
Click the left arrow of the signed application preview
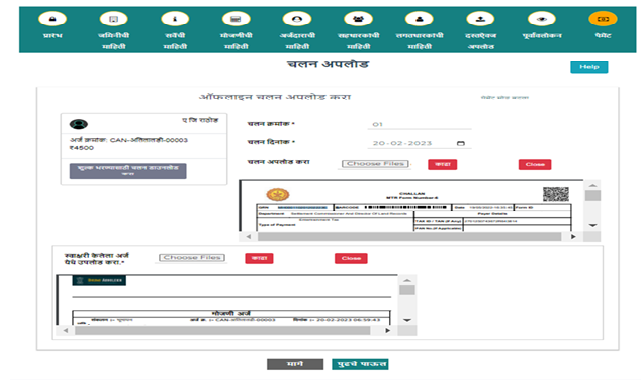click(66, 330)
